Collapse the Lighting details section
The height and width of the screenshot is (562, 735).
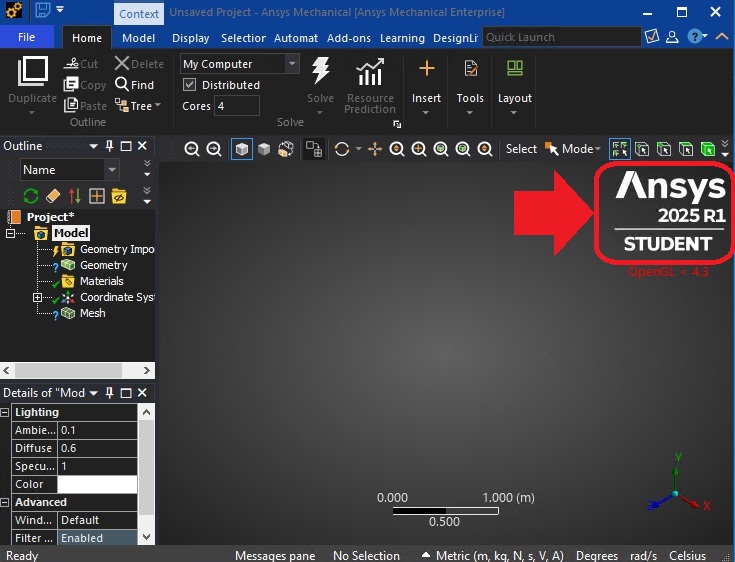click(5, 412)
